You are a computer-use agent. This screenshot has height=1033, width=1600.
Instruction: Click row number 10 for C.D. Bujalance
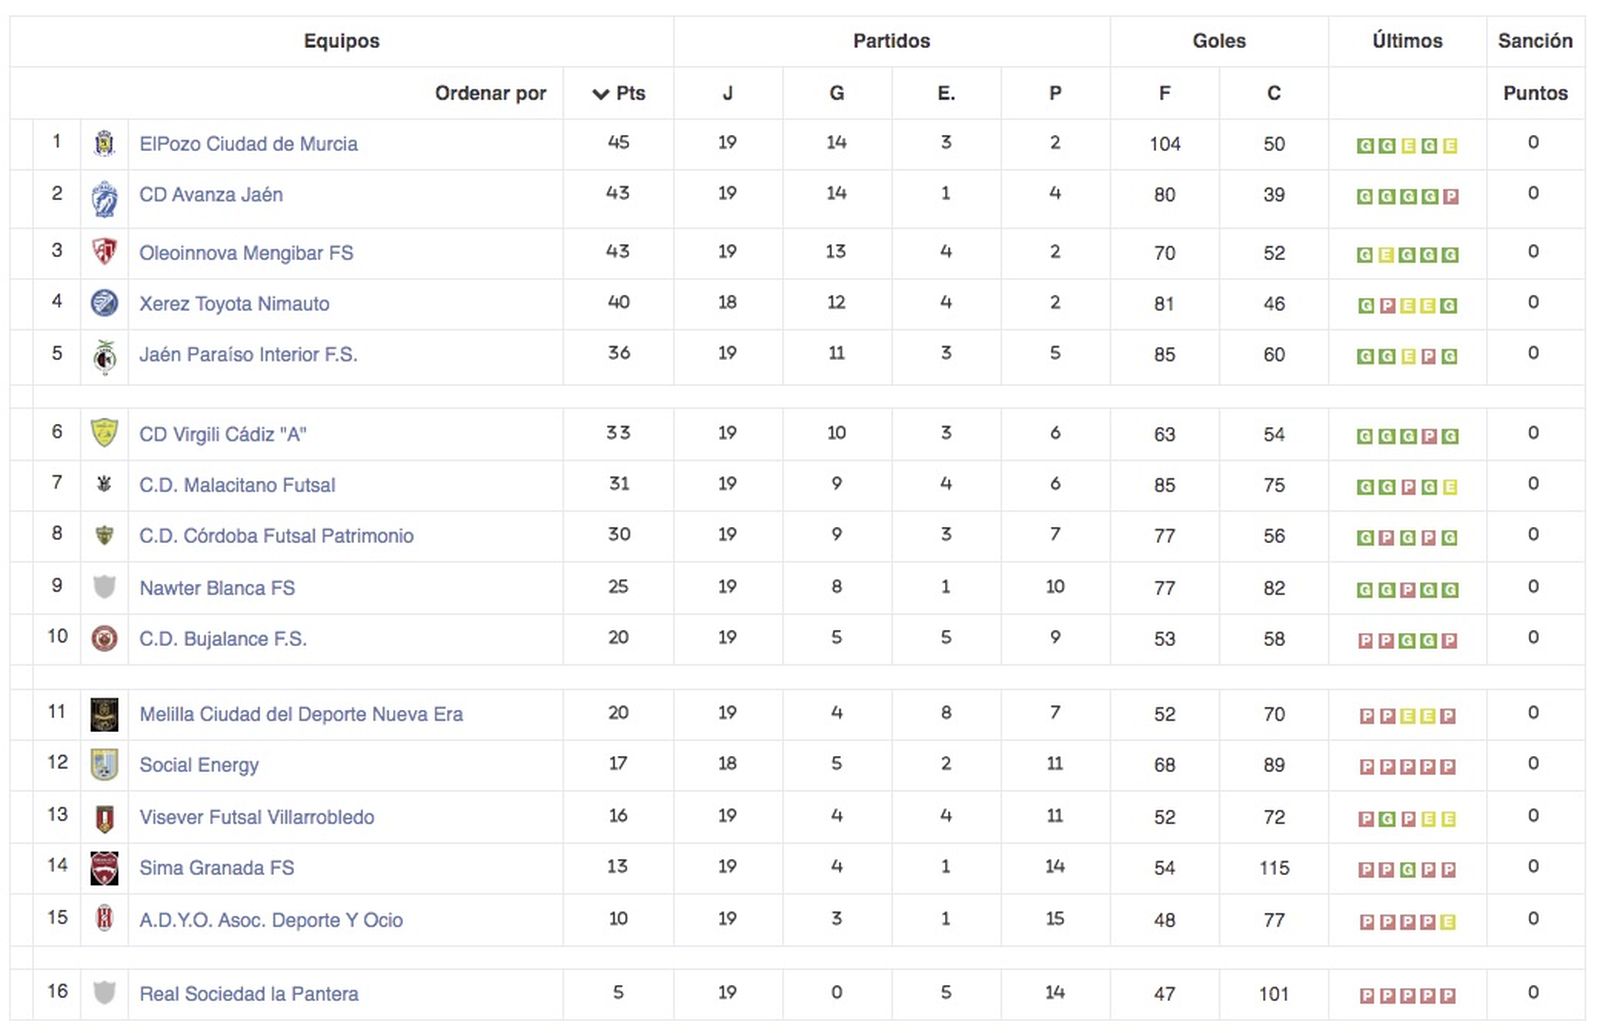56,637
